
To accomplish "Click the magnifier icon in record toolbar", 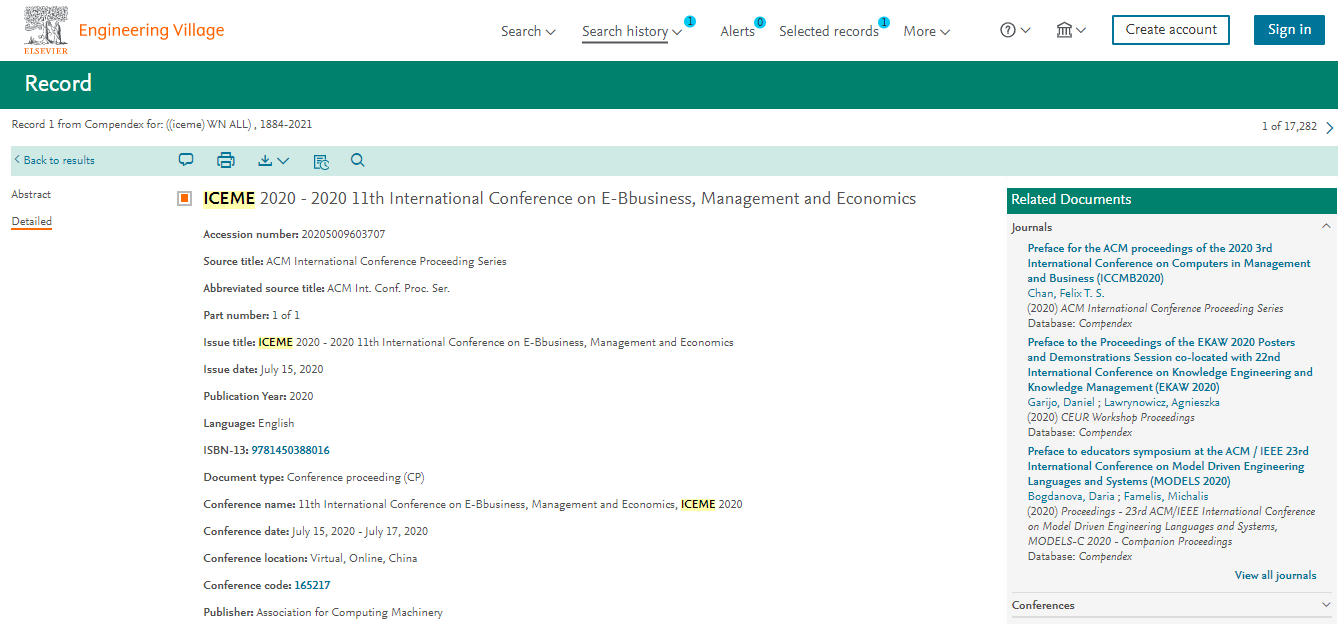I will point(358,160).
